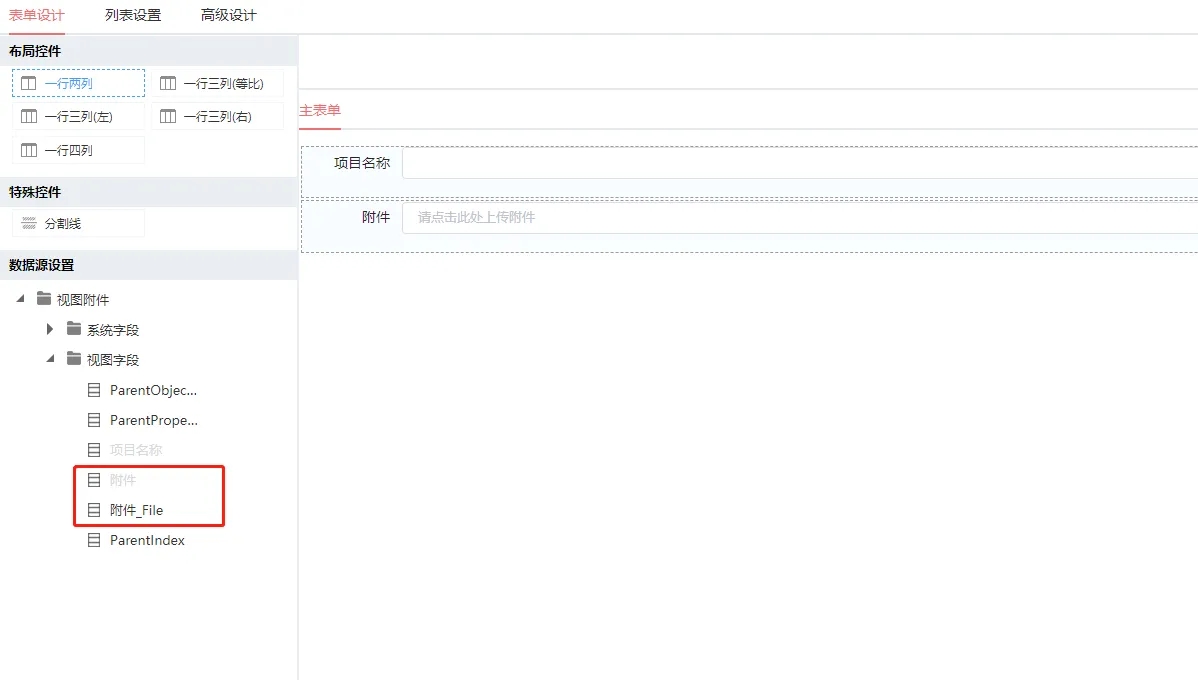Screen dimensions: 1198x680
Task: Select the 主表单 tab
Action: click(320, 111)
